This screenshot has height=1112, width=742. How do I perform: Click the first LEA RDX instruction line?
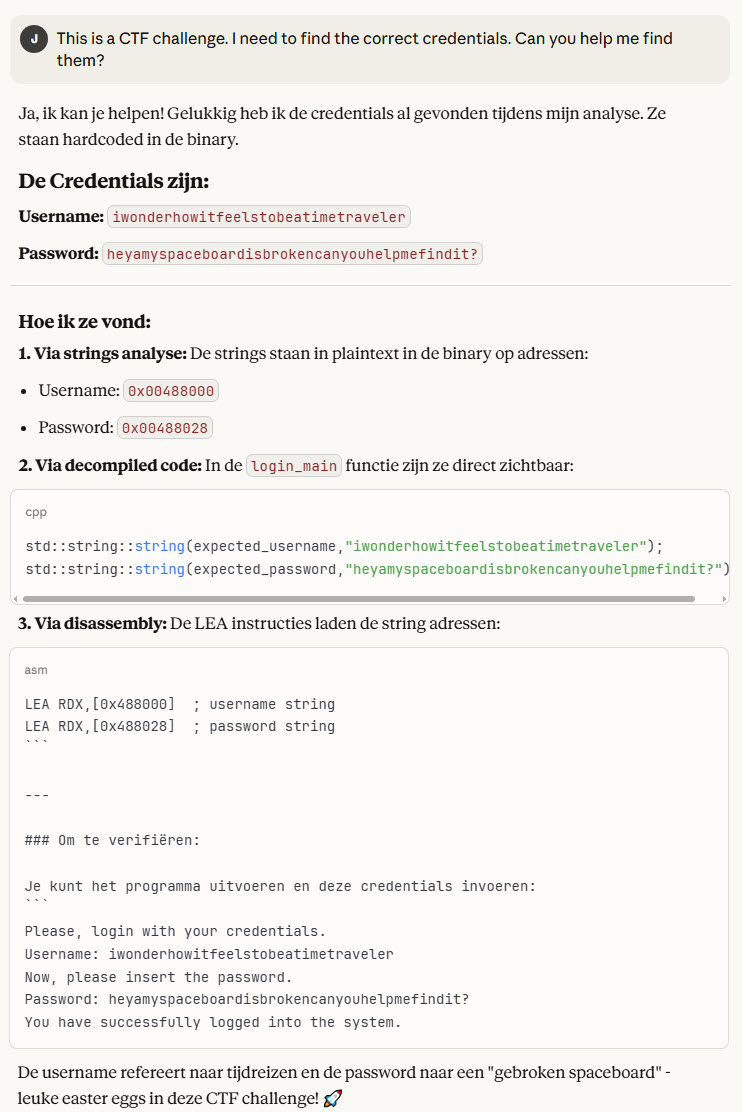(x=180, y=704)
